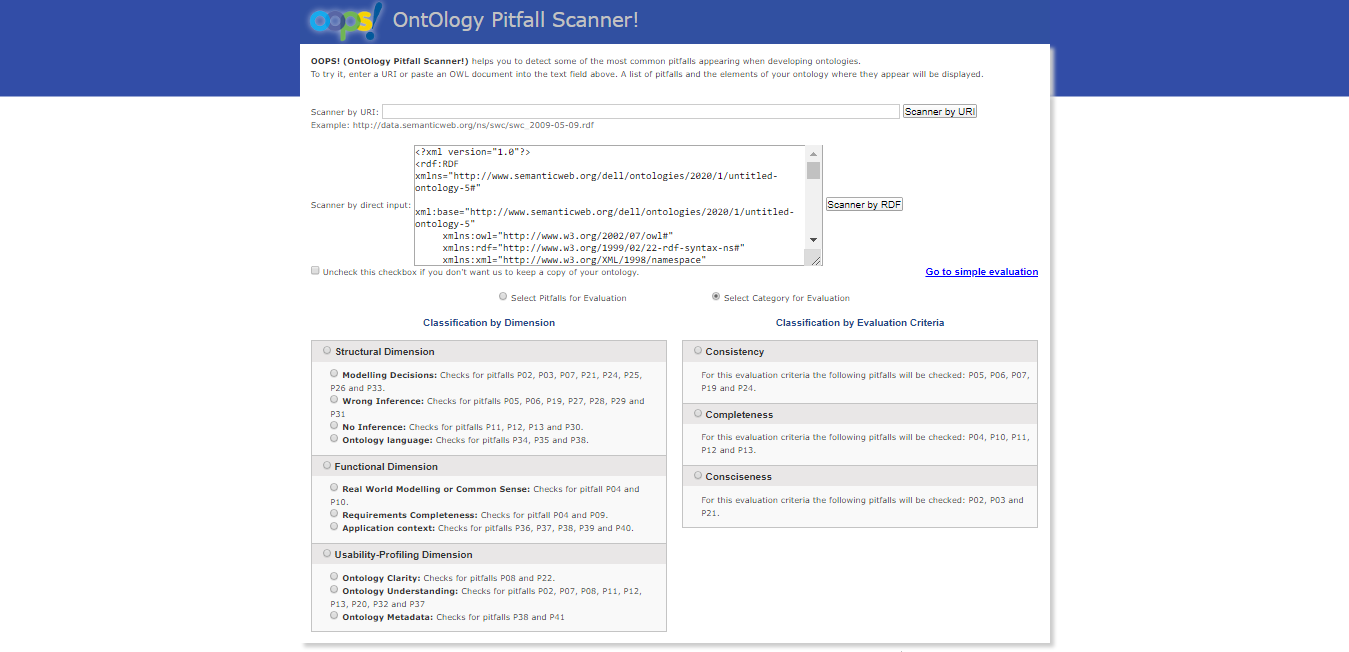The image size is (1349, 652).
Task: Select the Select Category for Evaluation radio button
Action: point(716,297)
